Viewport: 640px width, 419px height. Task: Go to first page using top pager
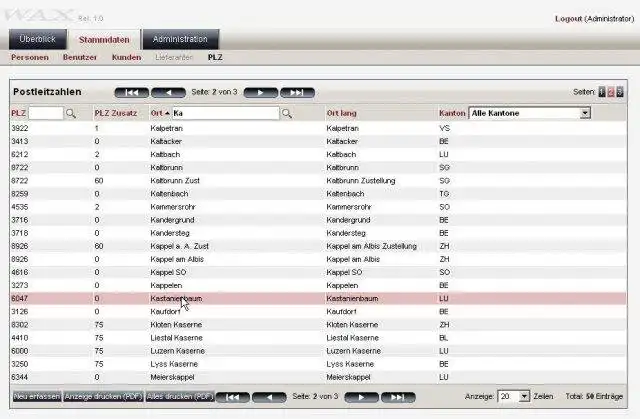click(x=132, y=93)
